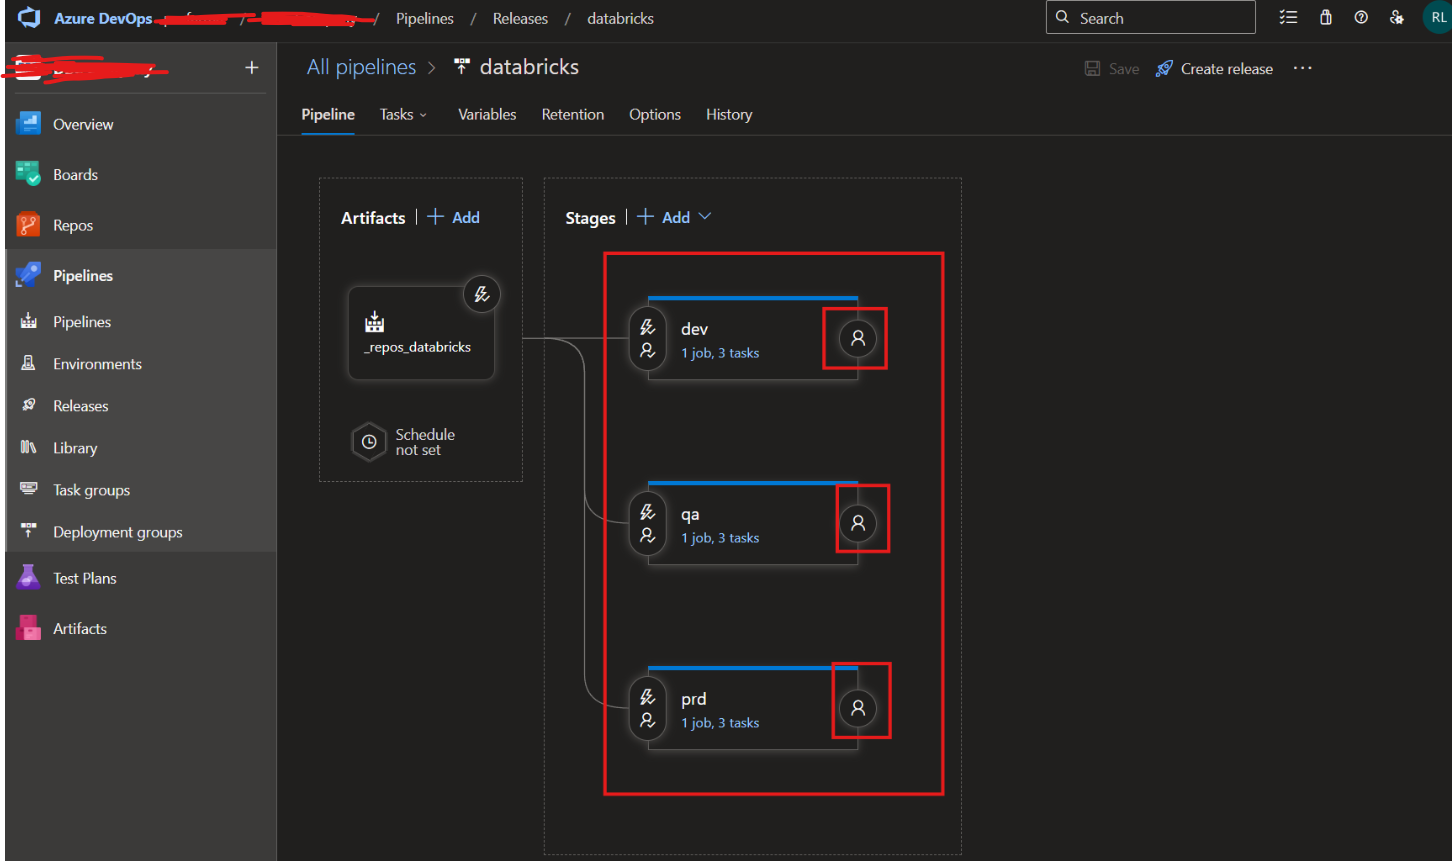Click Add next to Artifacts

point(453,217)
